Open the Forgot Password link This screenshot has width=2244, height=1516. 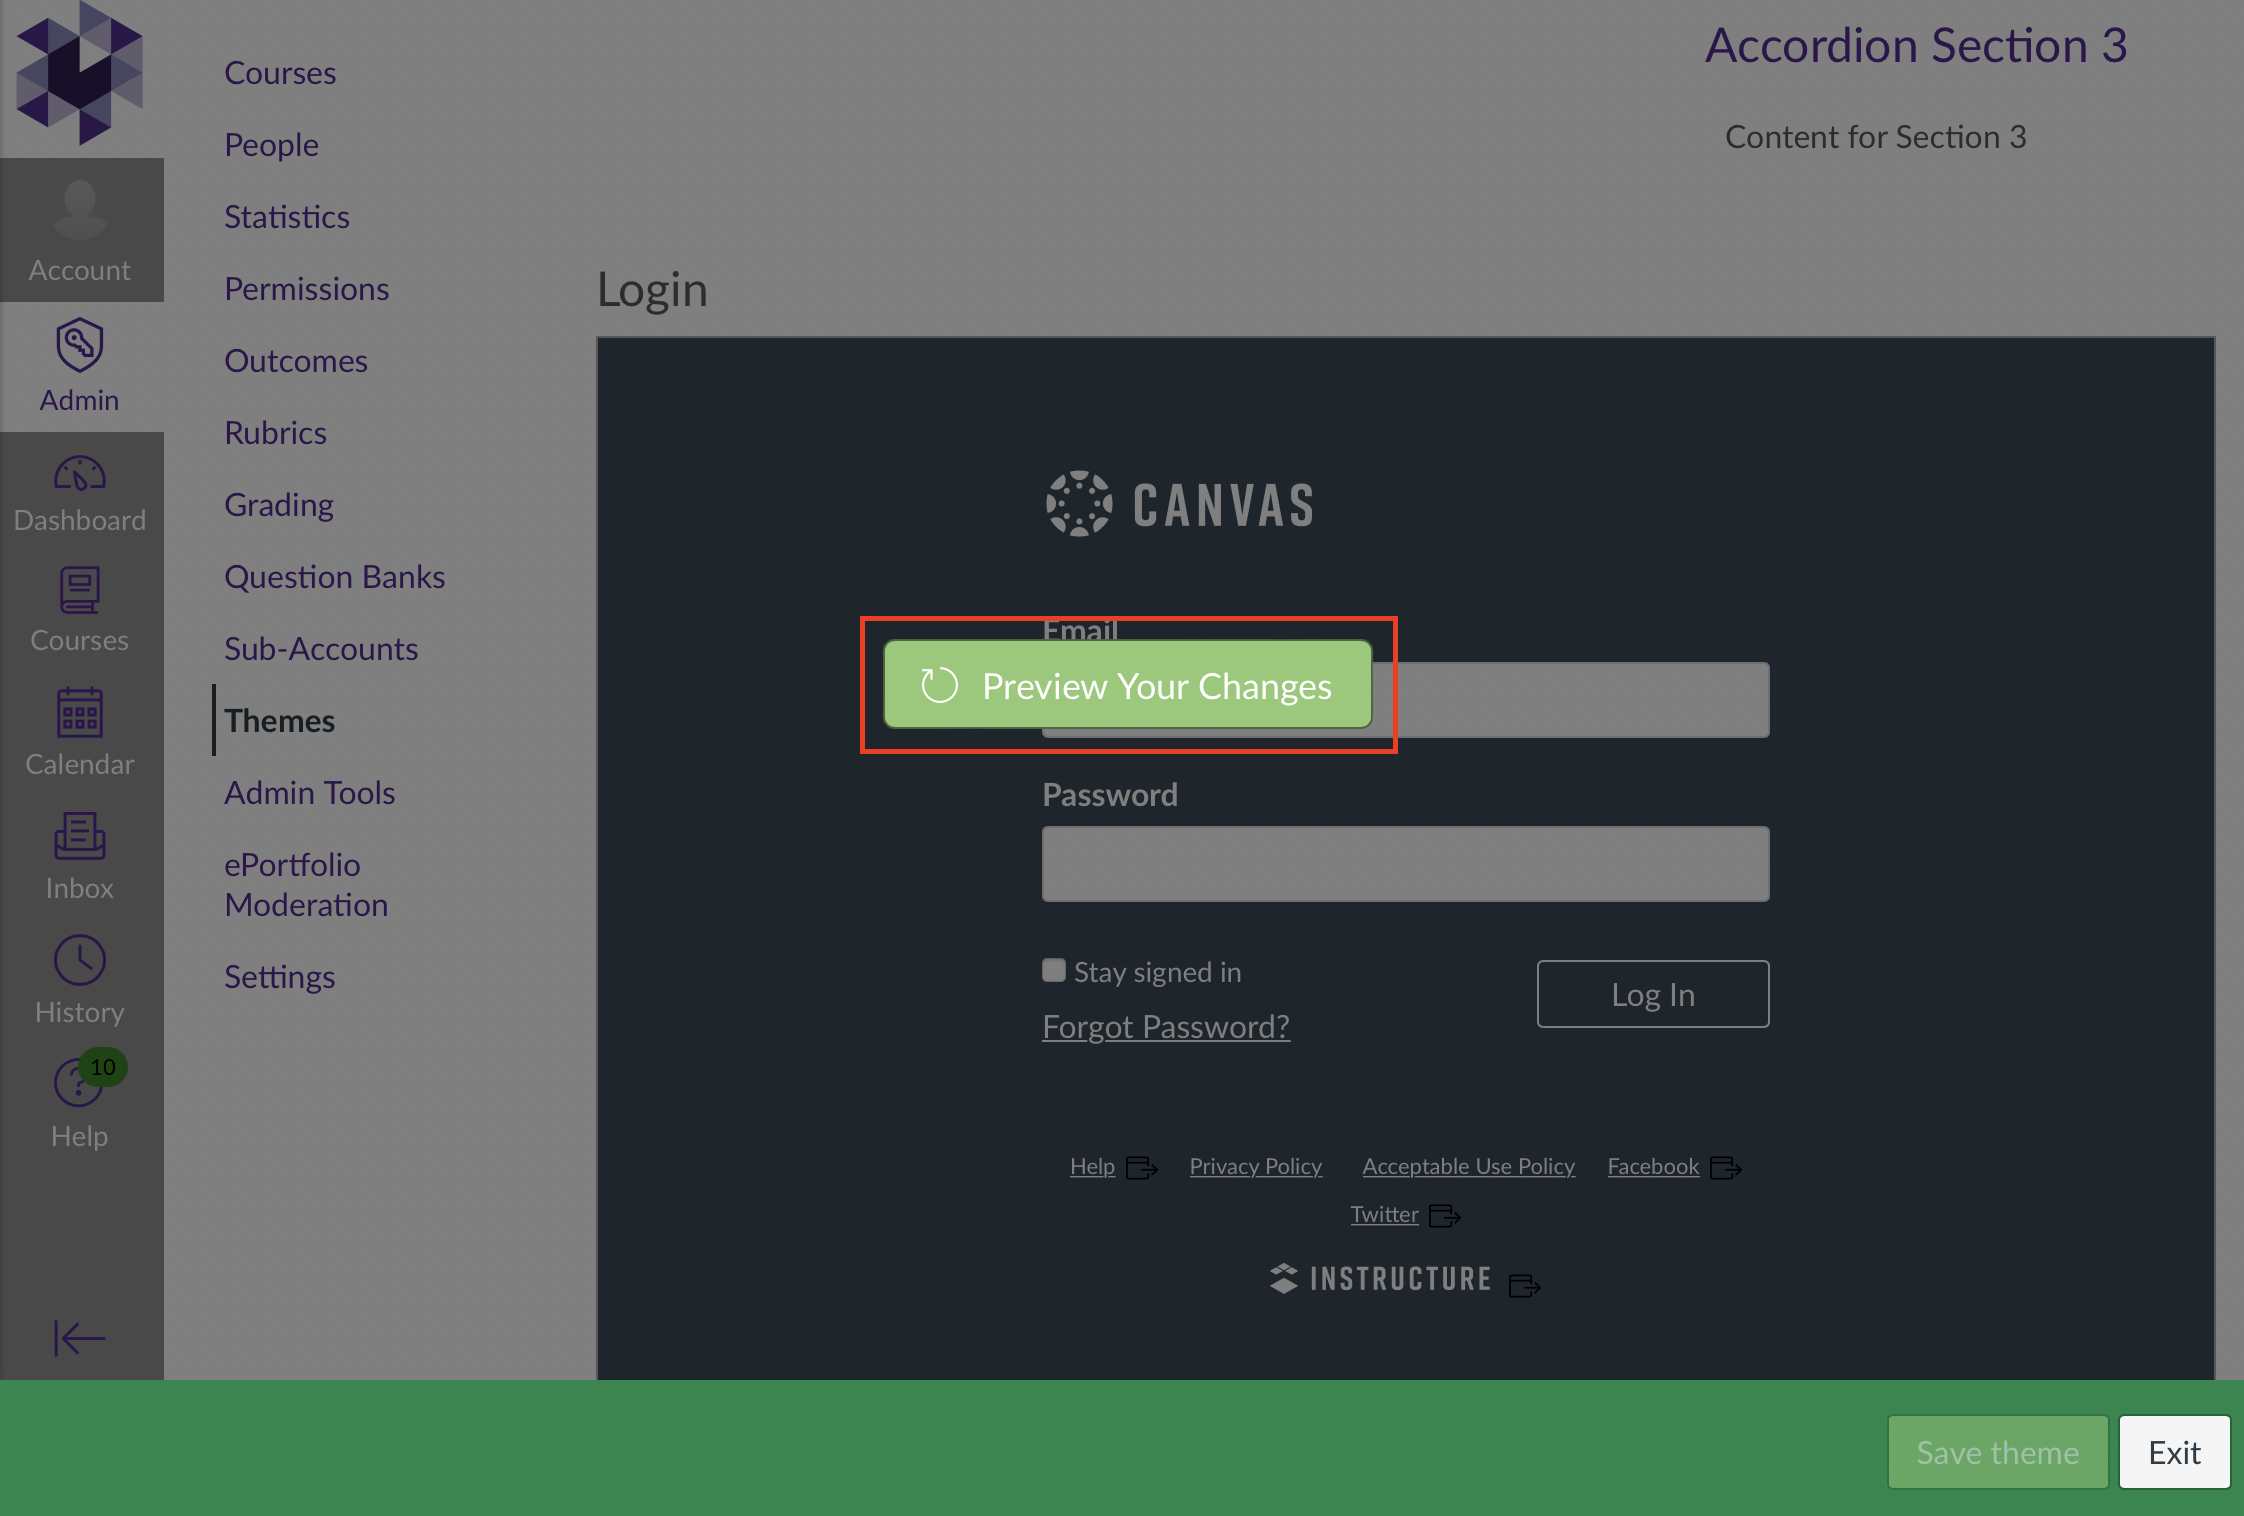tap(1165, 1026)
